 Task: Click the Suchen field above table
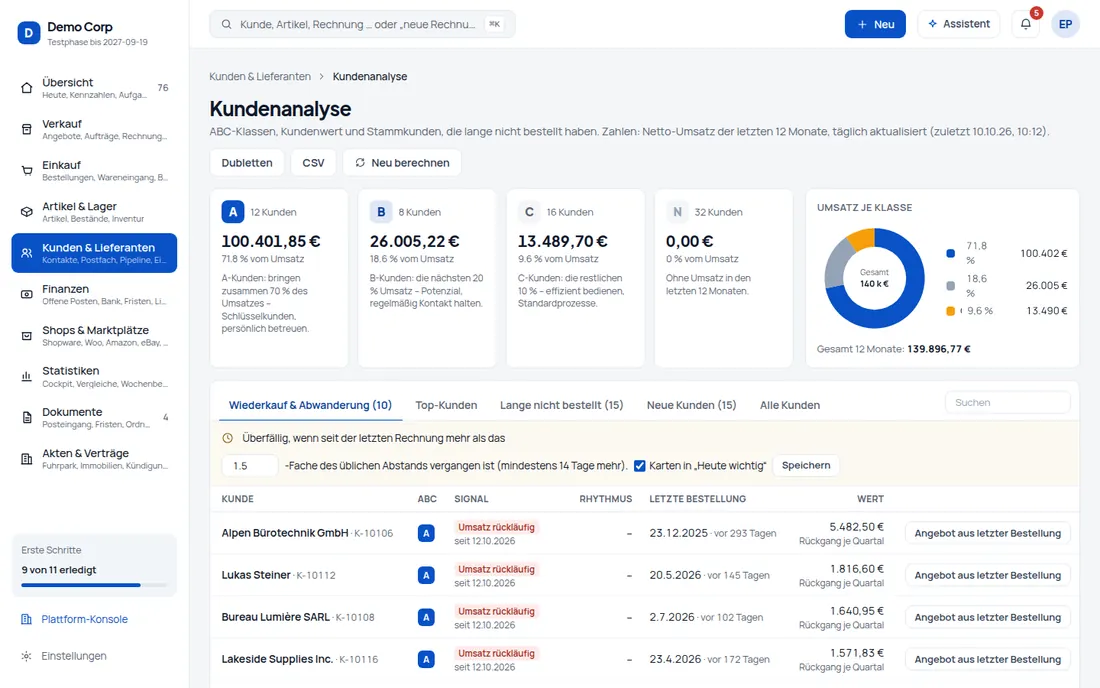(x=1007, y=403)
